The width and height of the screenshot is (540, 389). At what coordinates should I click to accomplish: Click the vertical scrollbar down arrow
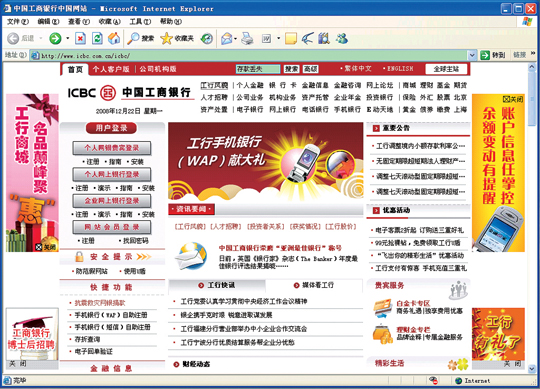coord(532,369)
